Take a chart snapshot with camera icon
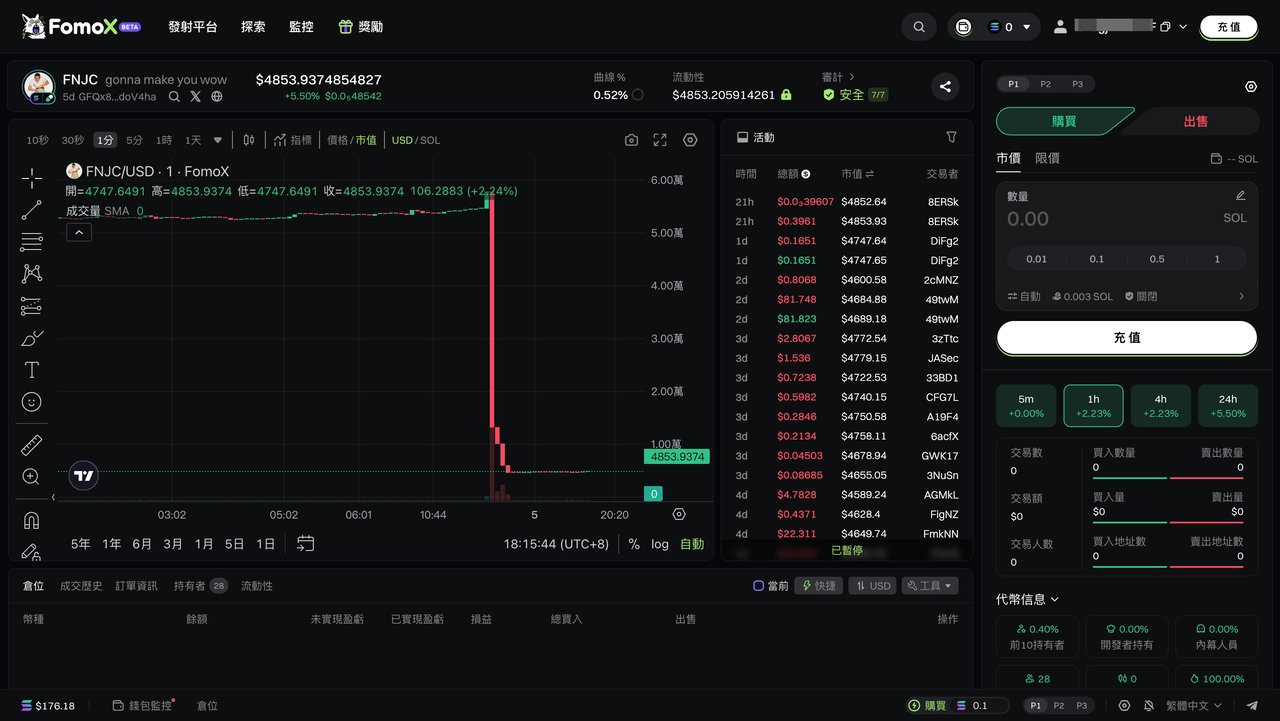The image size is (1280, 721). point(631,140)
